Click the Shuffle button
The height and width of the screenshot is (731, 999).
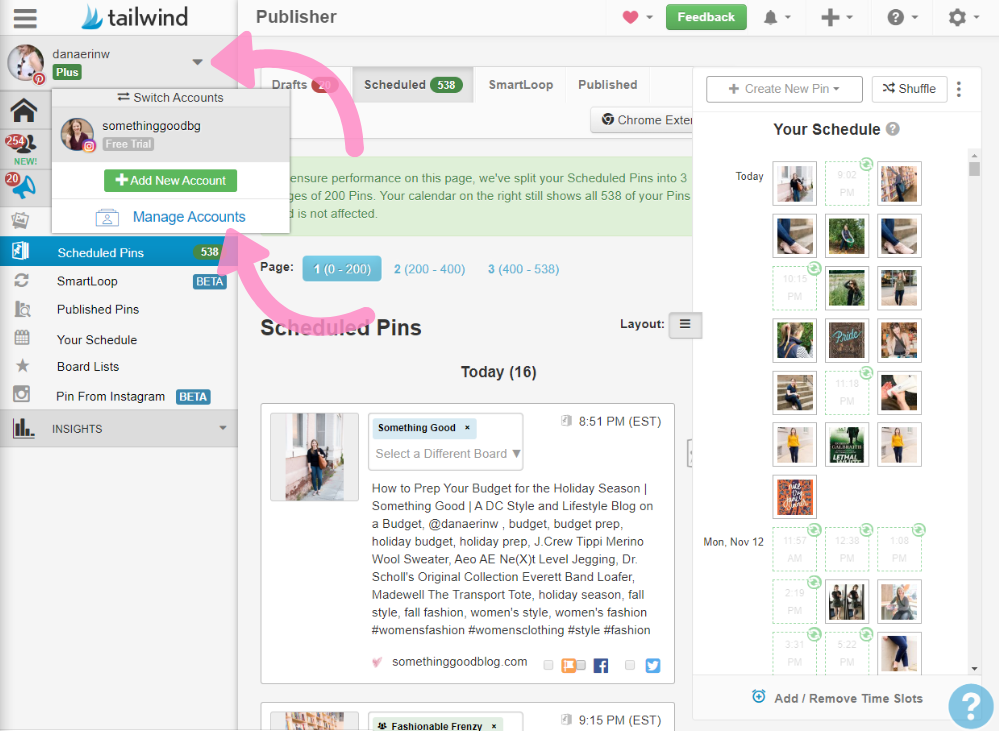909,89
